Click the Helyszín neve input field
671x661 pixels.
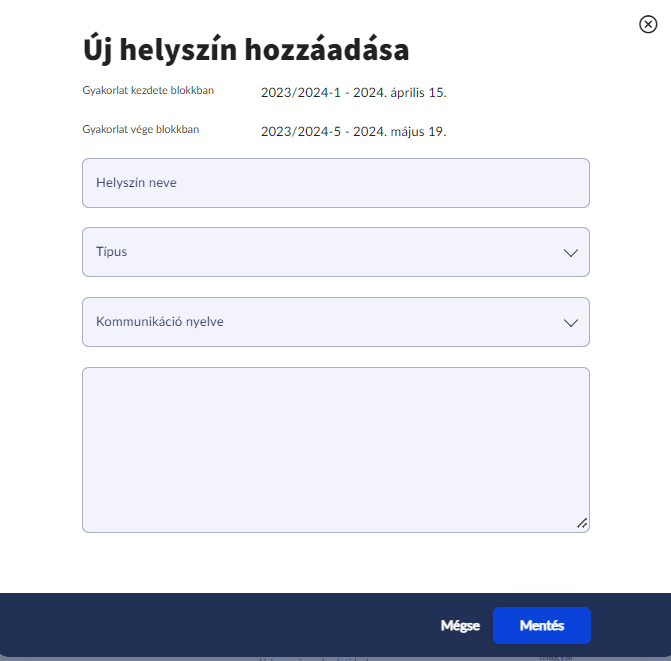(x=335, y=183)
